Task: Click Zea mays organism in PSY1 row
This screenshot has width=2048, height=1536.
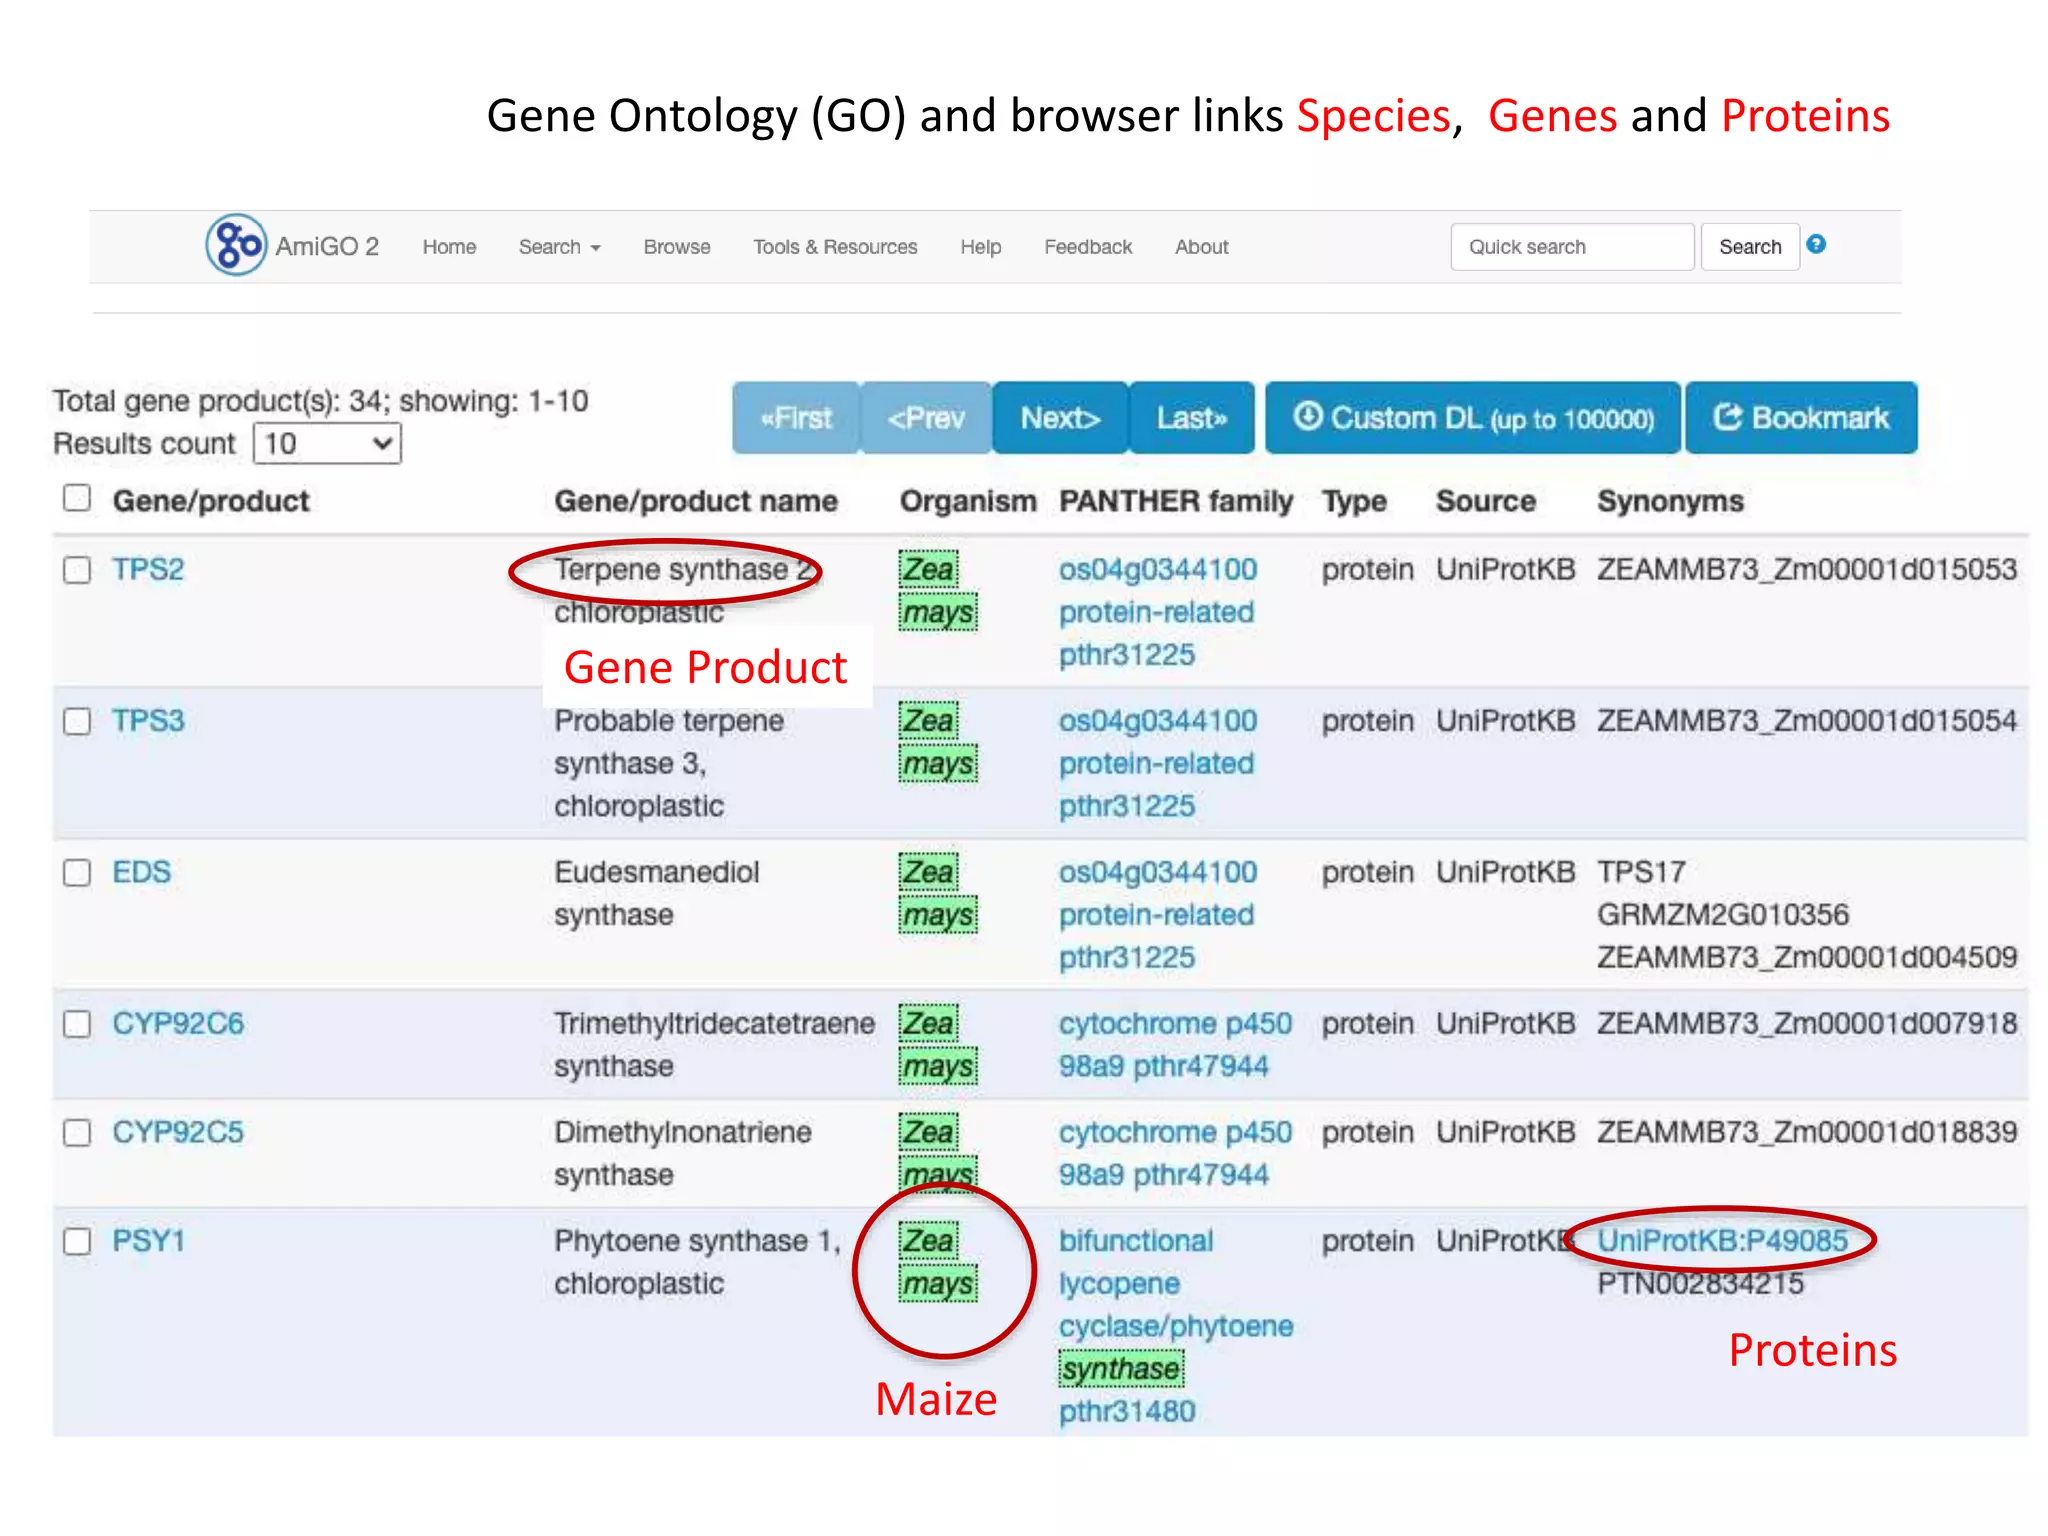Action: click(x=937, y=1263)
